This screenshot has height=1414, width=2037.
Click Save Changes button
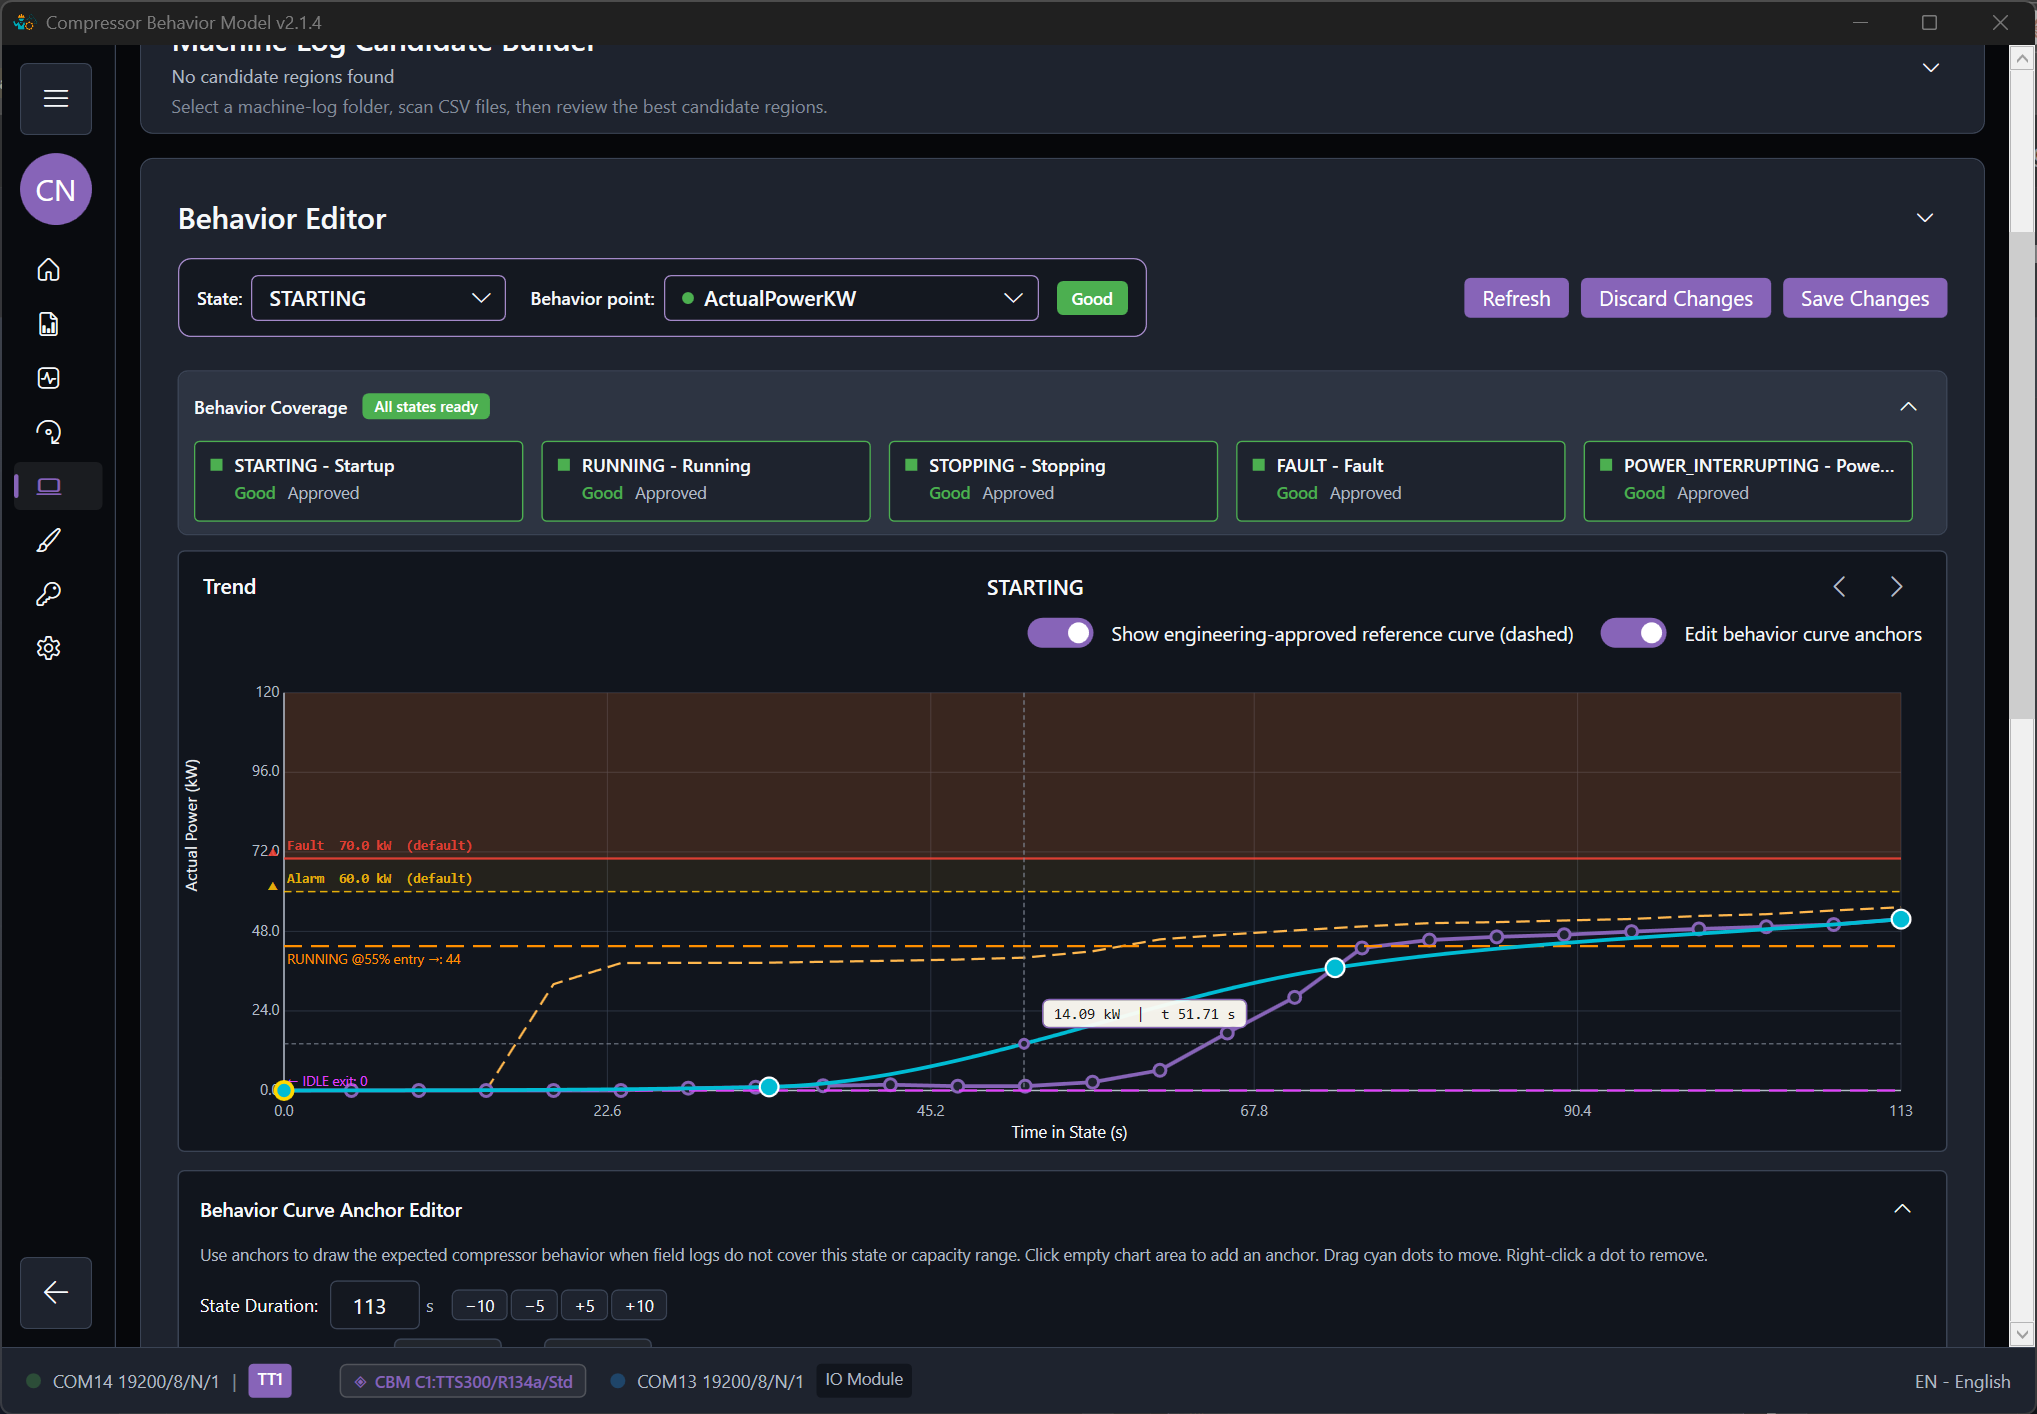1865,298
